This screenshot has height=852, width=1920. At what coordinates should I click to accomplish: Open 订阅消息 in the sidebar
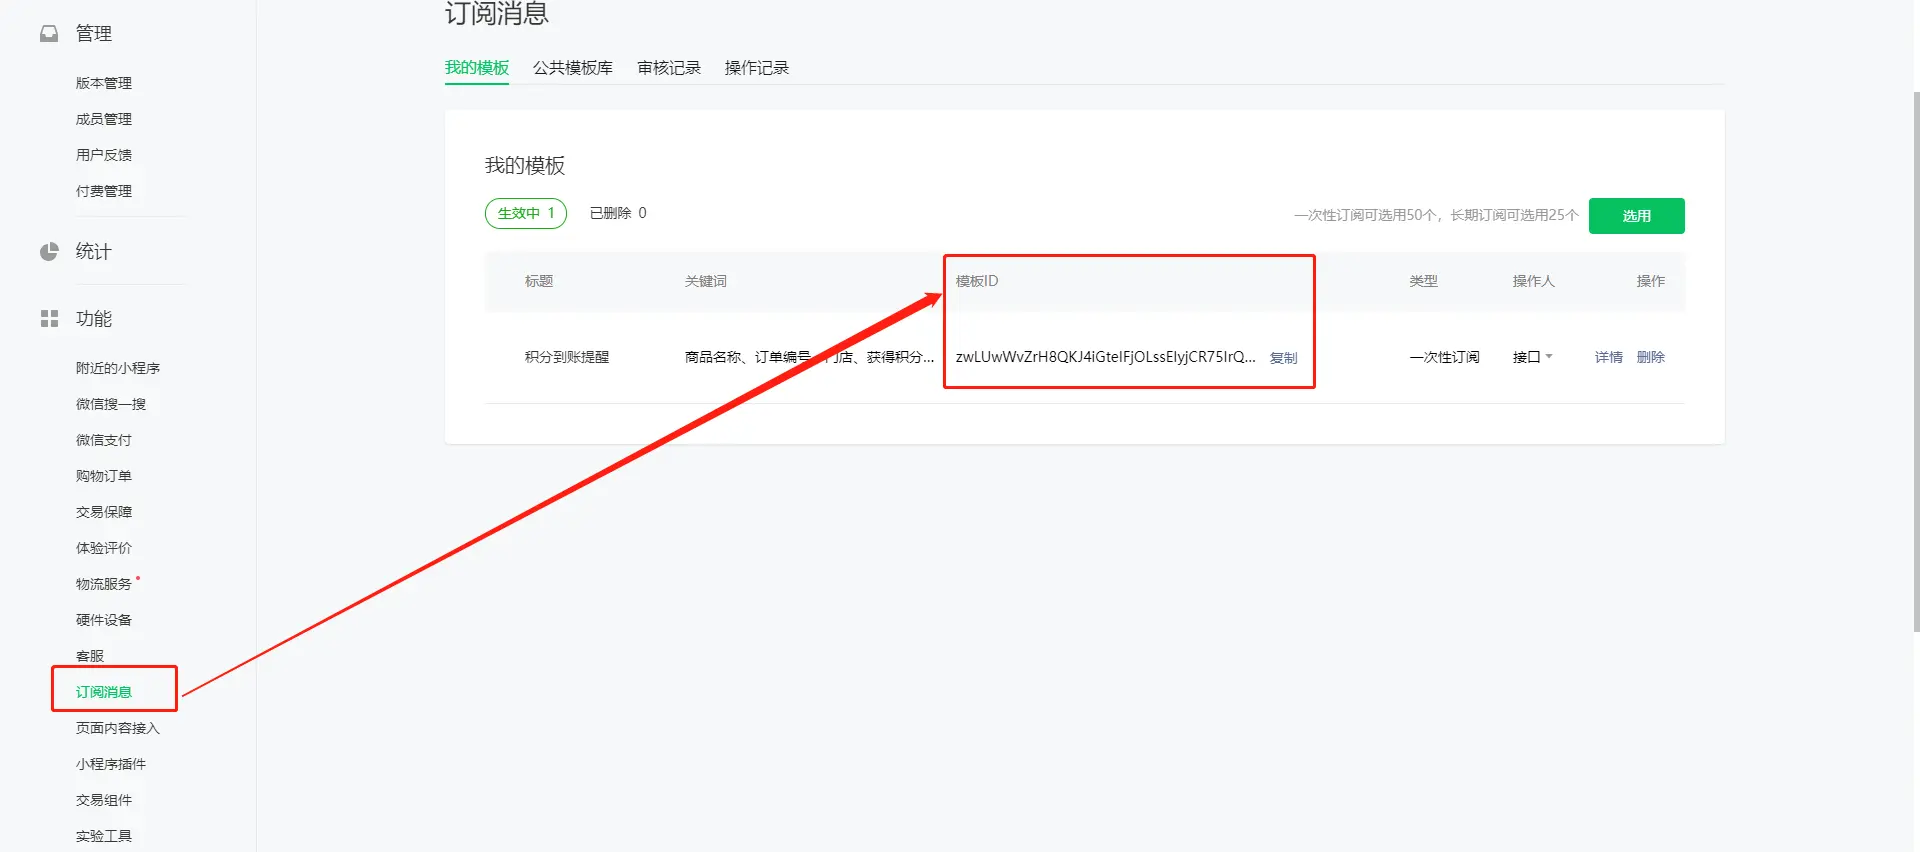click(104, 692)
